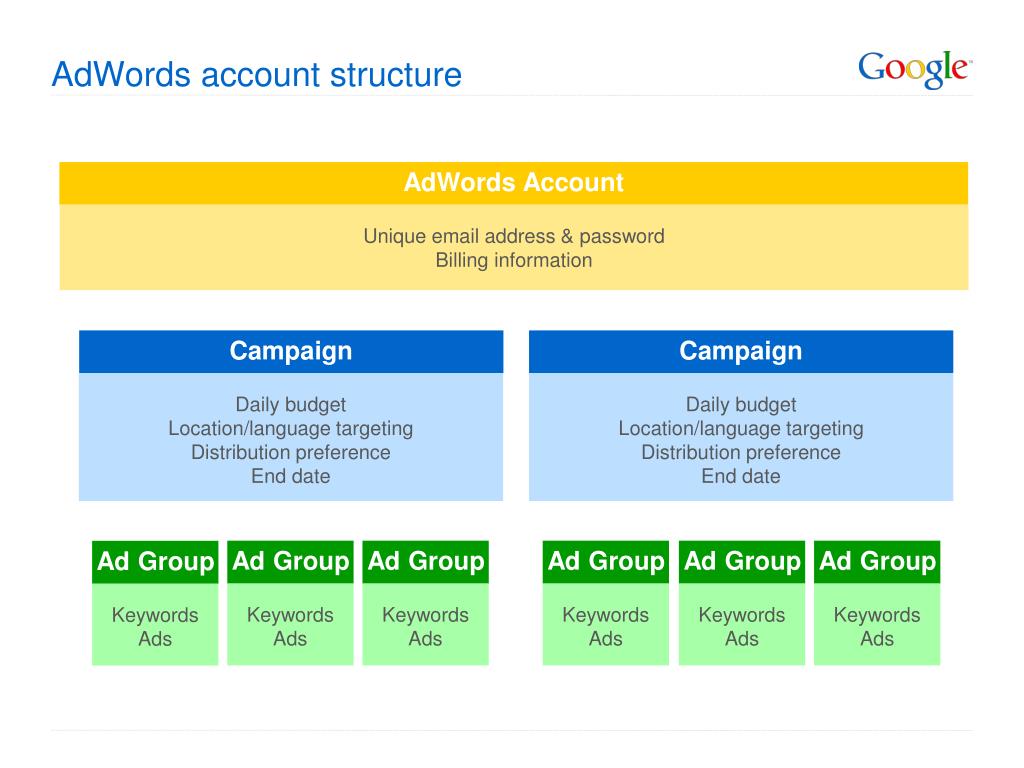Select the 'AdWords account structure' slide title
This screenshot has width=1024, height=768.
coord(257,74)
